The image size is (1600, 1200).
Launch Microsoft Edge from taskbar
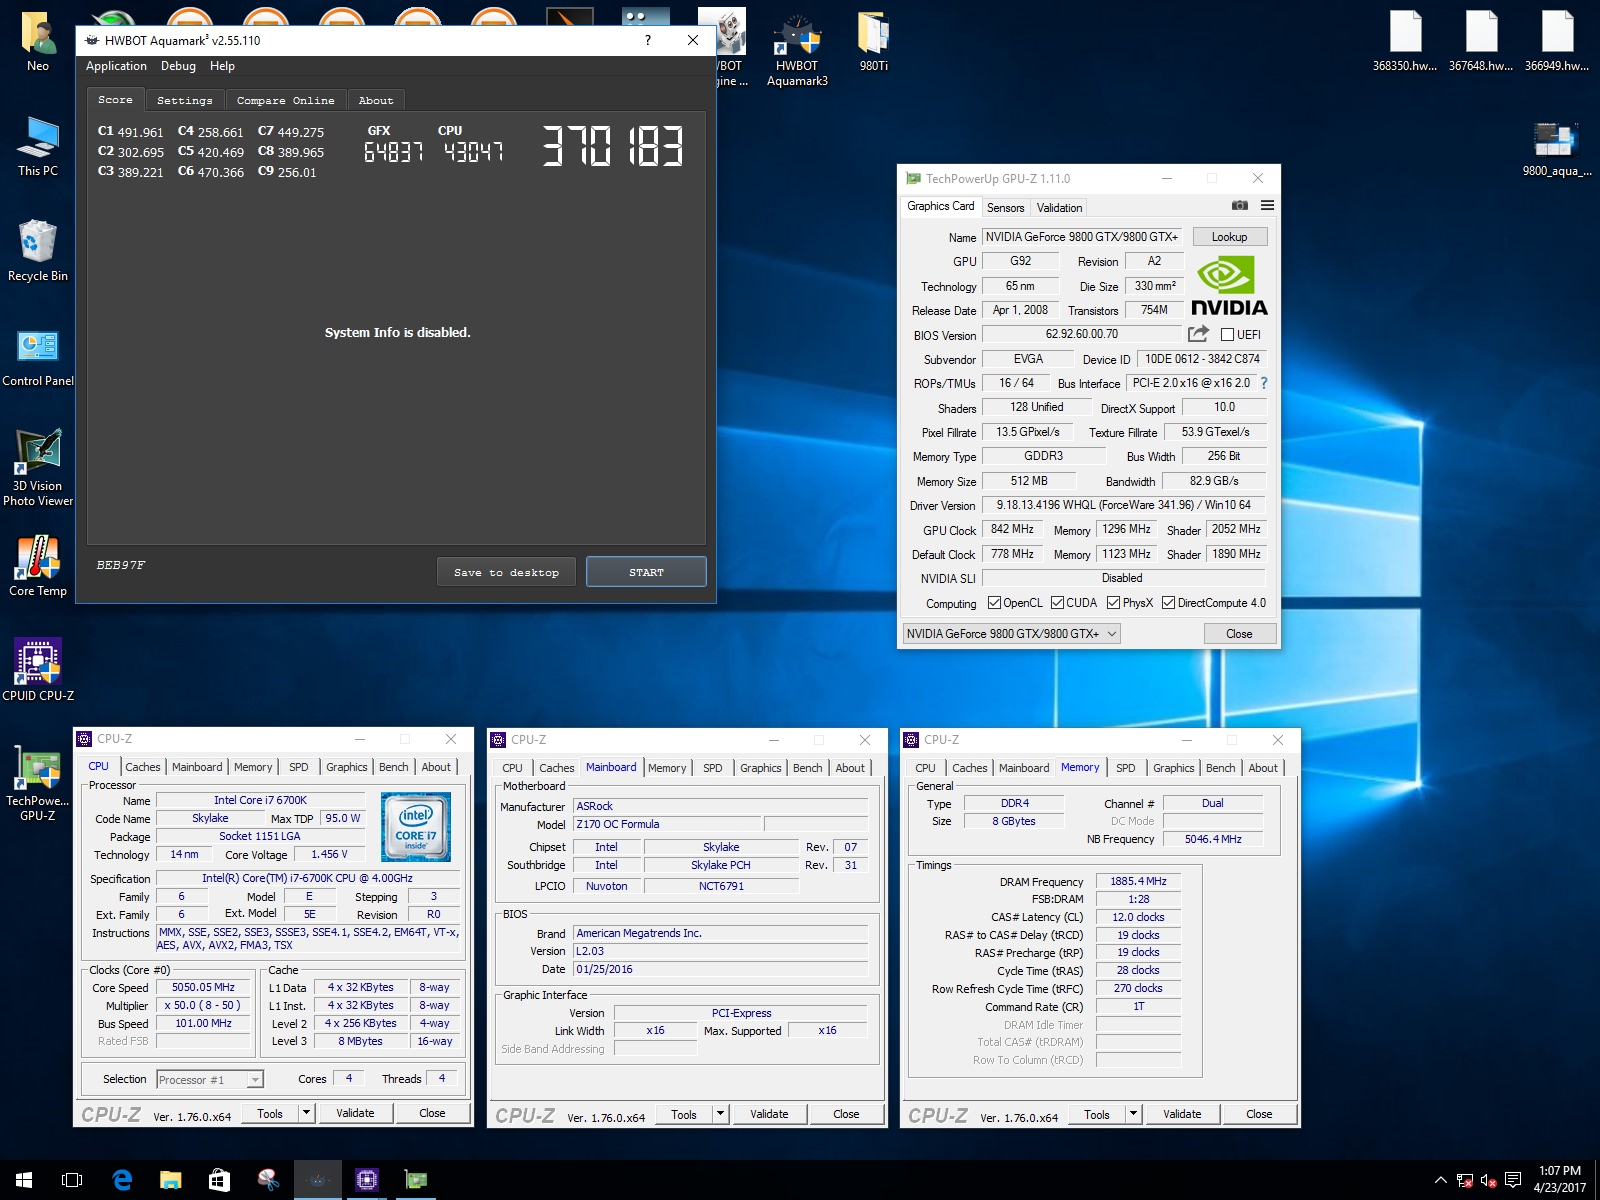122,1180
